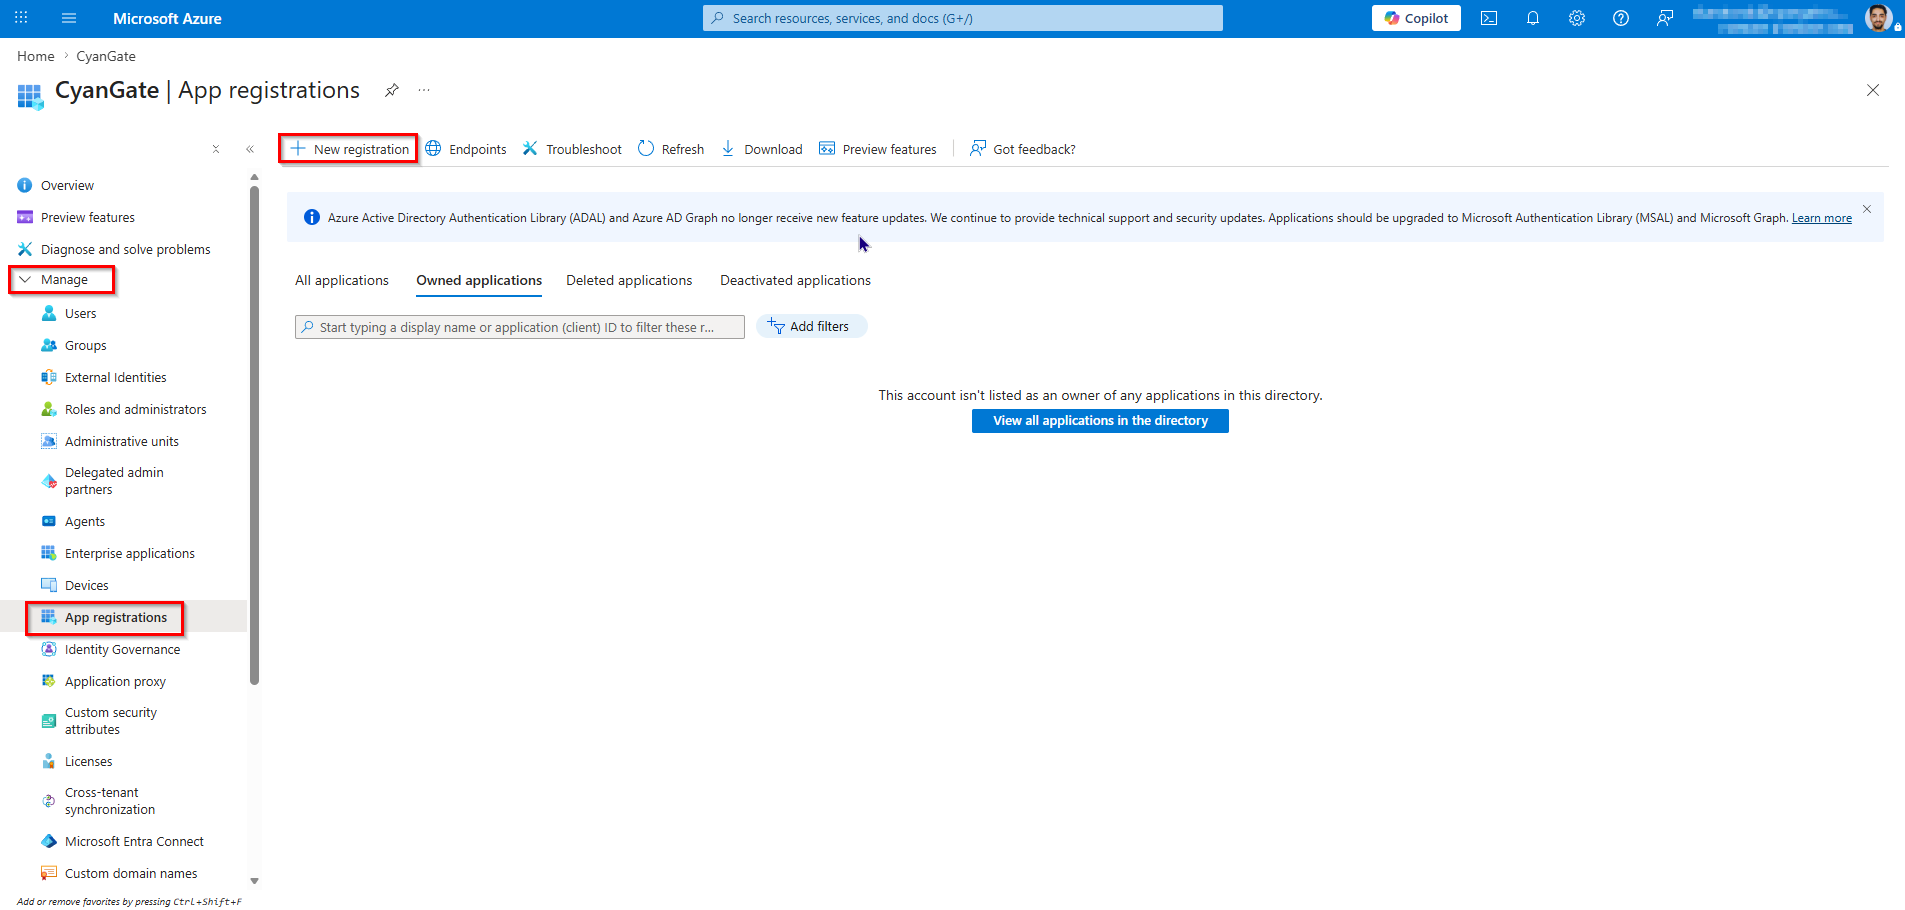
Task: Show the Deactivated applications tab
Action: point(795,280)
